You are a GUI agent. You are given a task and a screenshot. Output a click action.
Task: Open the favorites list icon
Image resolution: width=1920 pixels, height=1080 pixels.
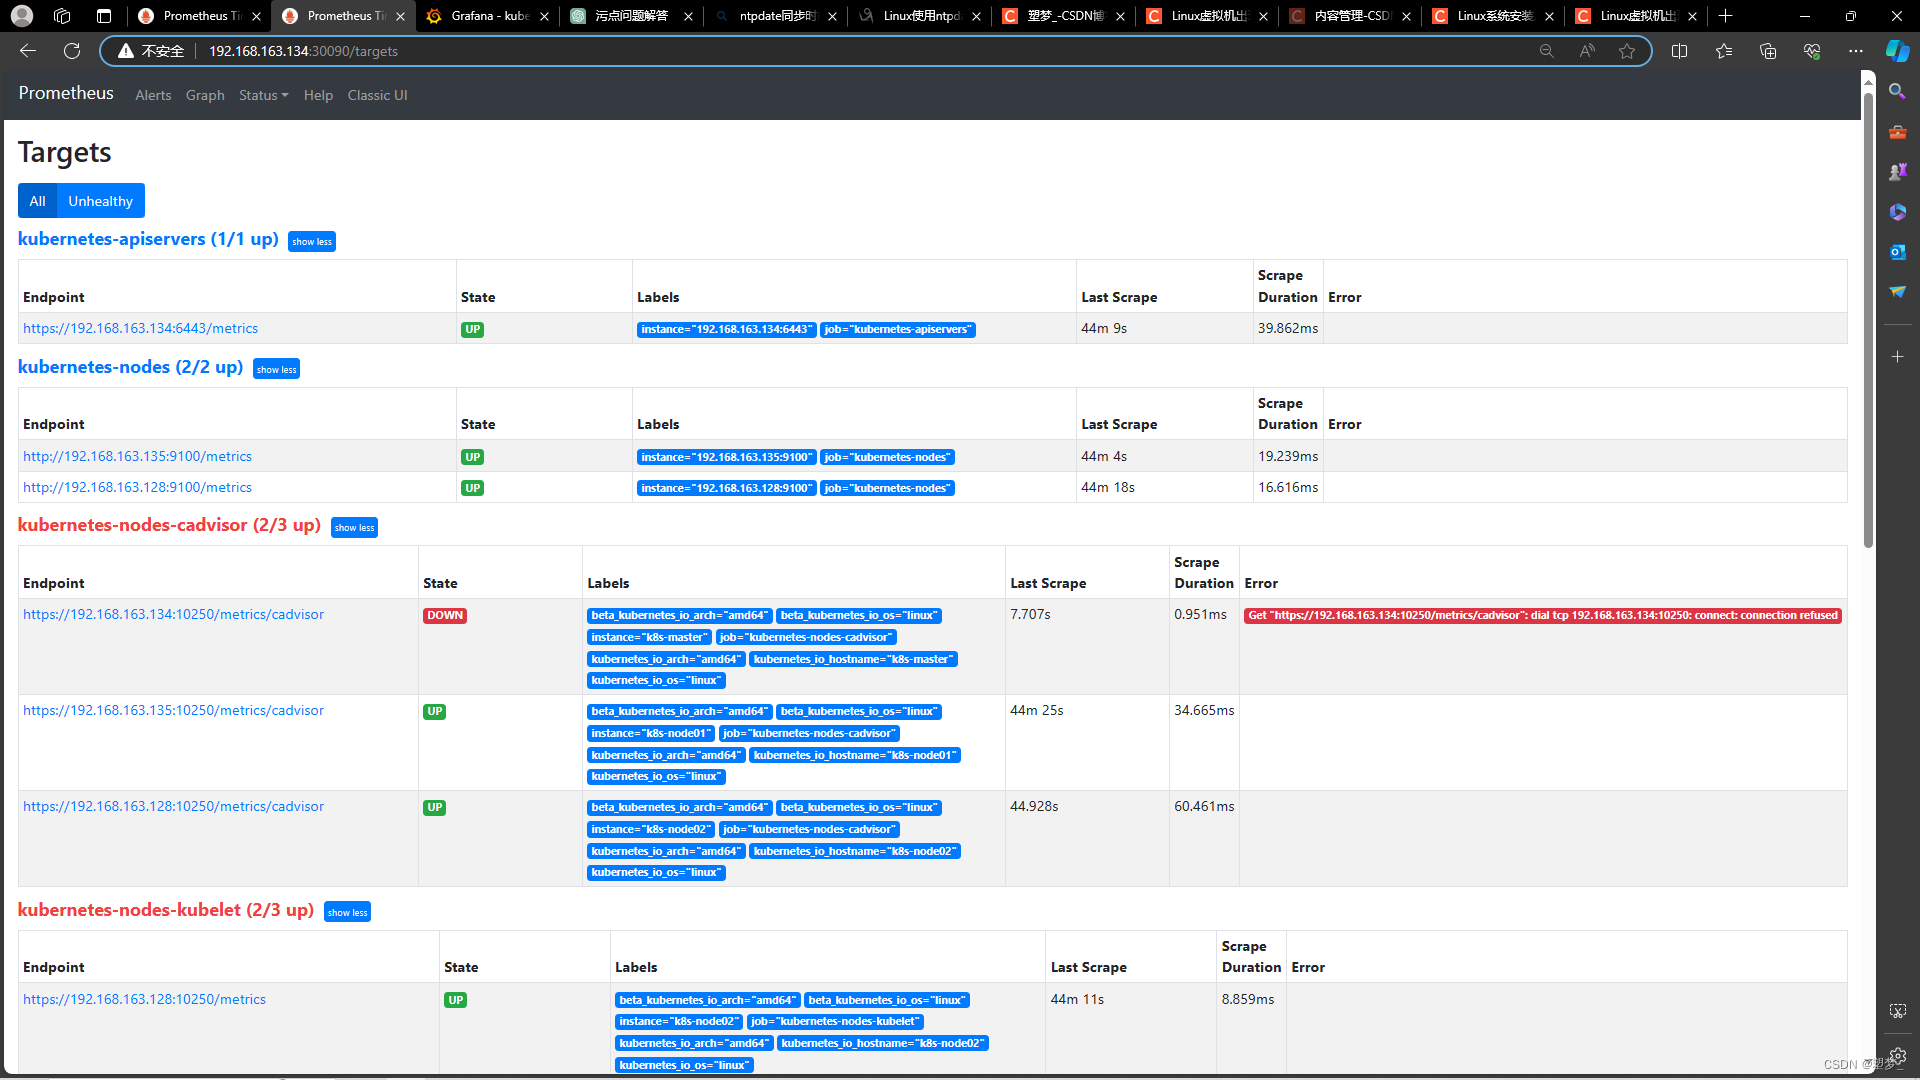click(x=1724, y=51)
